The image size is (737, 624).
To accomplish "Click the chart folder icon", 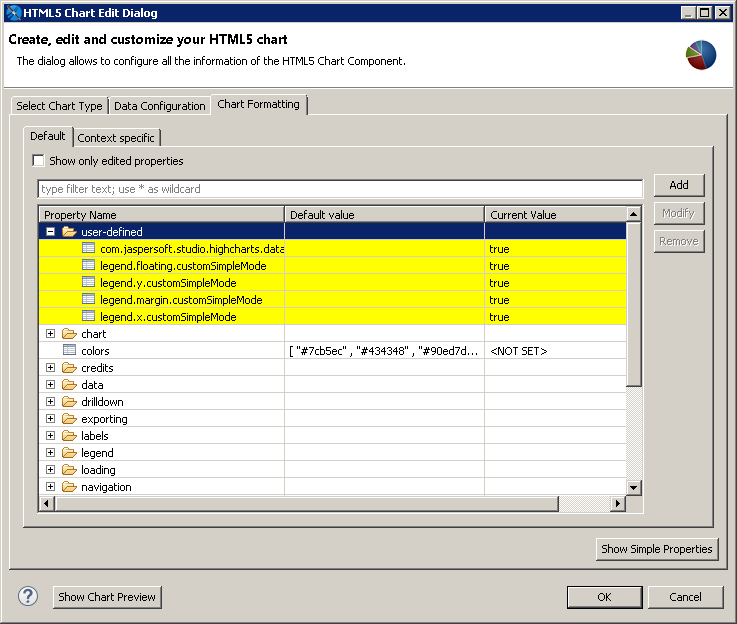I will (69, 334).
